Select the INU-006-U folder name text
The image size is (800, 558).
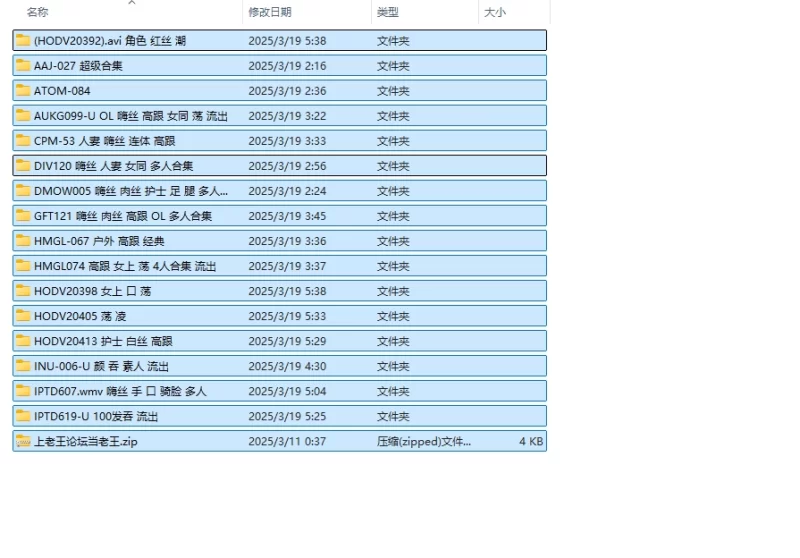(x=101, y=366)
